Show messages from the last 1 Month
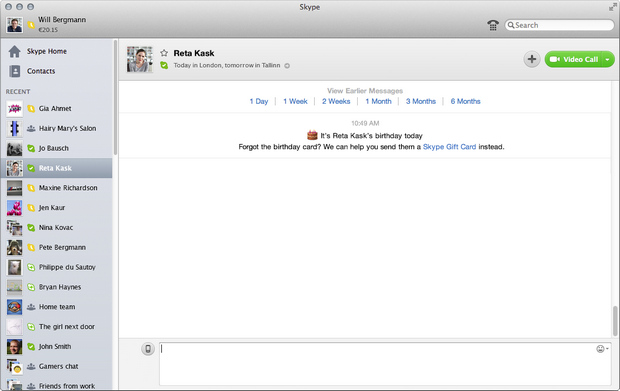 (x=378, y=101)
